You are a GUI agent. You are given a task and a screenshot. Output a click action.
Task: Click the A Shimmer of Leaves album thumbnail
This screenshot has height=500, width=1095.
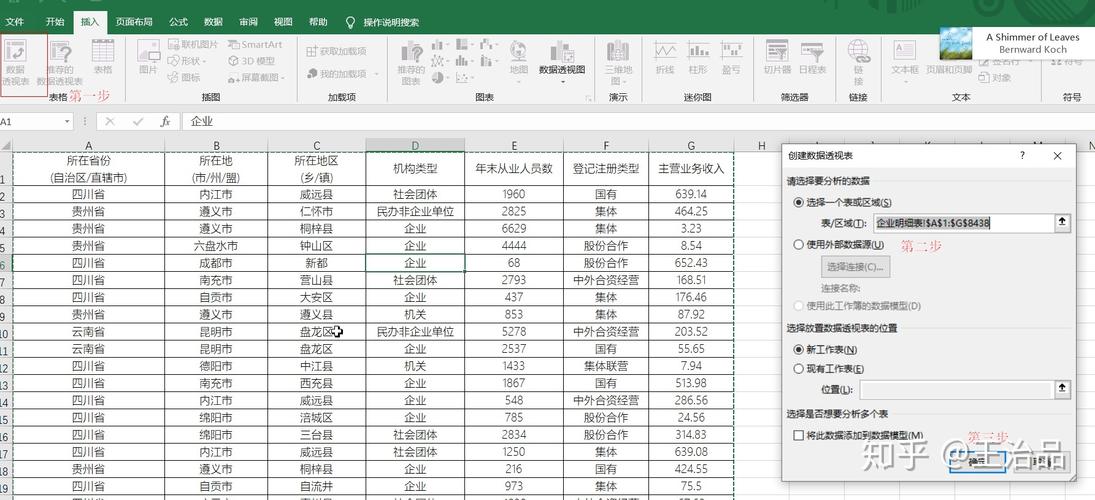955,43
